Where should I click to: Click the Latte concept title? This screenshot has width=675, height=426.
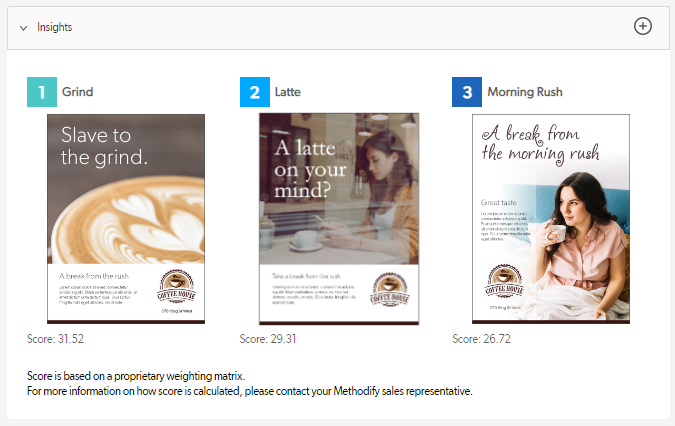[287, 92]
